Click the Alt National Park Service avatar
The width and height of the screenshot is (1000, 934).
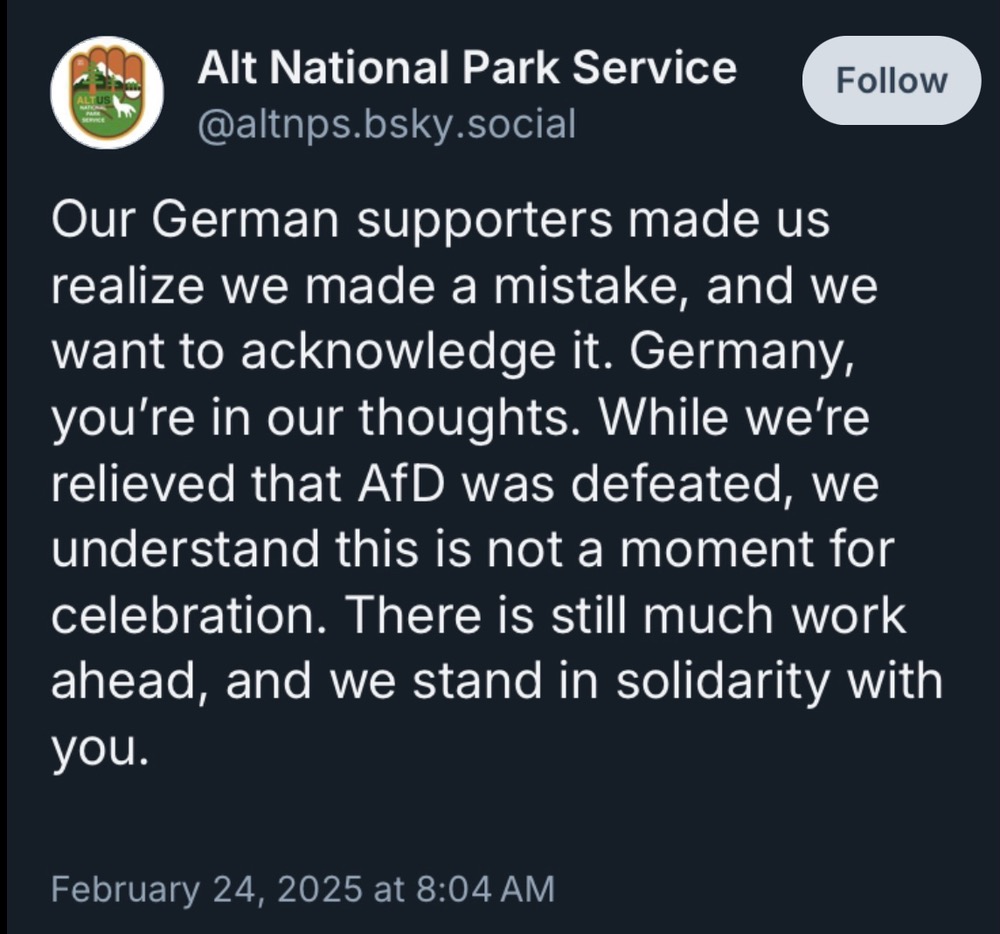(107, 93)
